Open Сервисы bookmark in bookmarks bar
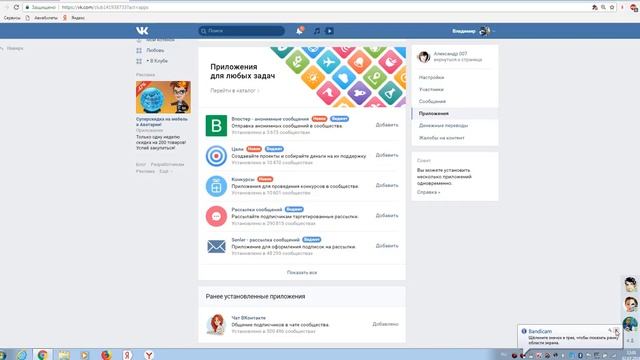The height and width of the screenshot is (360, 640). (12, 18)
